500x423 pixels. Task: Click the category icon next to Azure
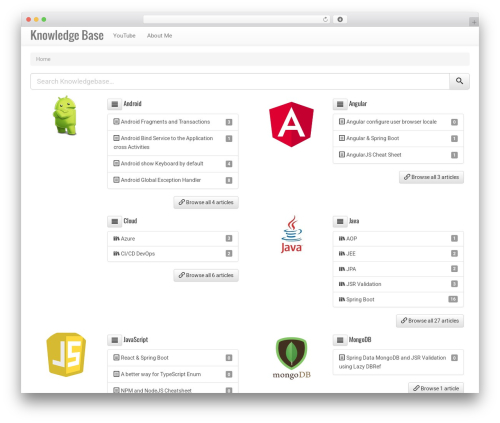point(116,239)
